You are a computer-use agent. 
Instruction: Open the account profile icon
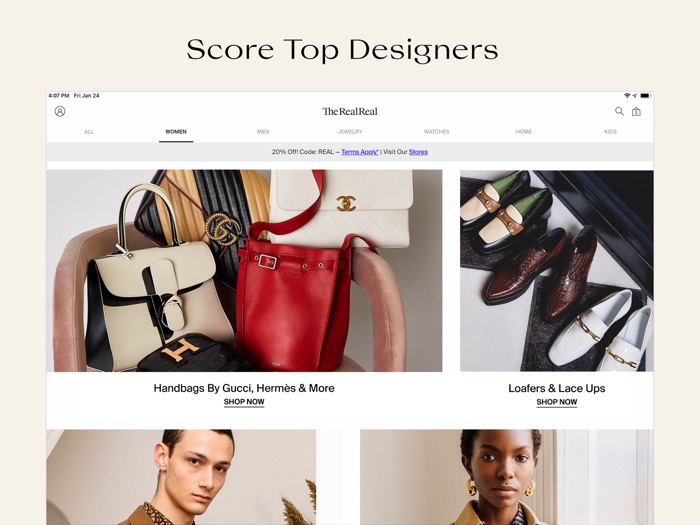point(60,111)
